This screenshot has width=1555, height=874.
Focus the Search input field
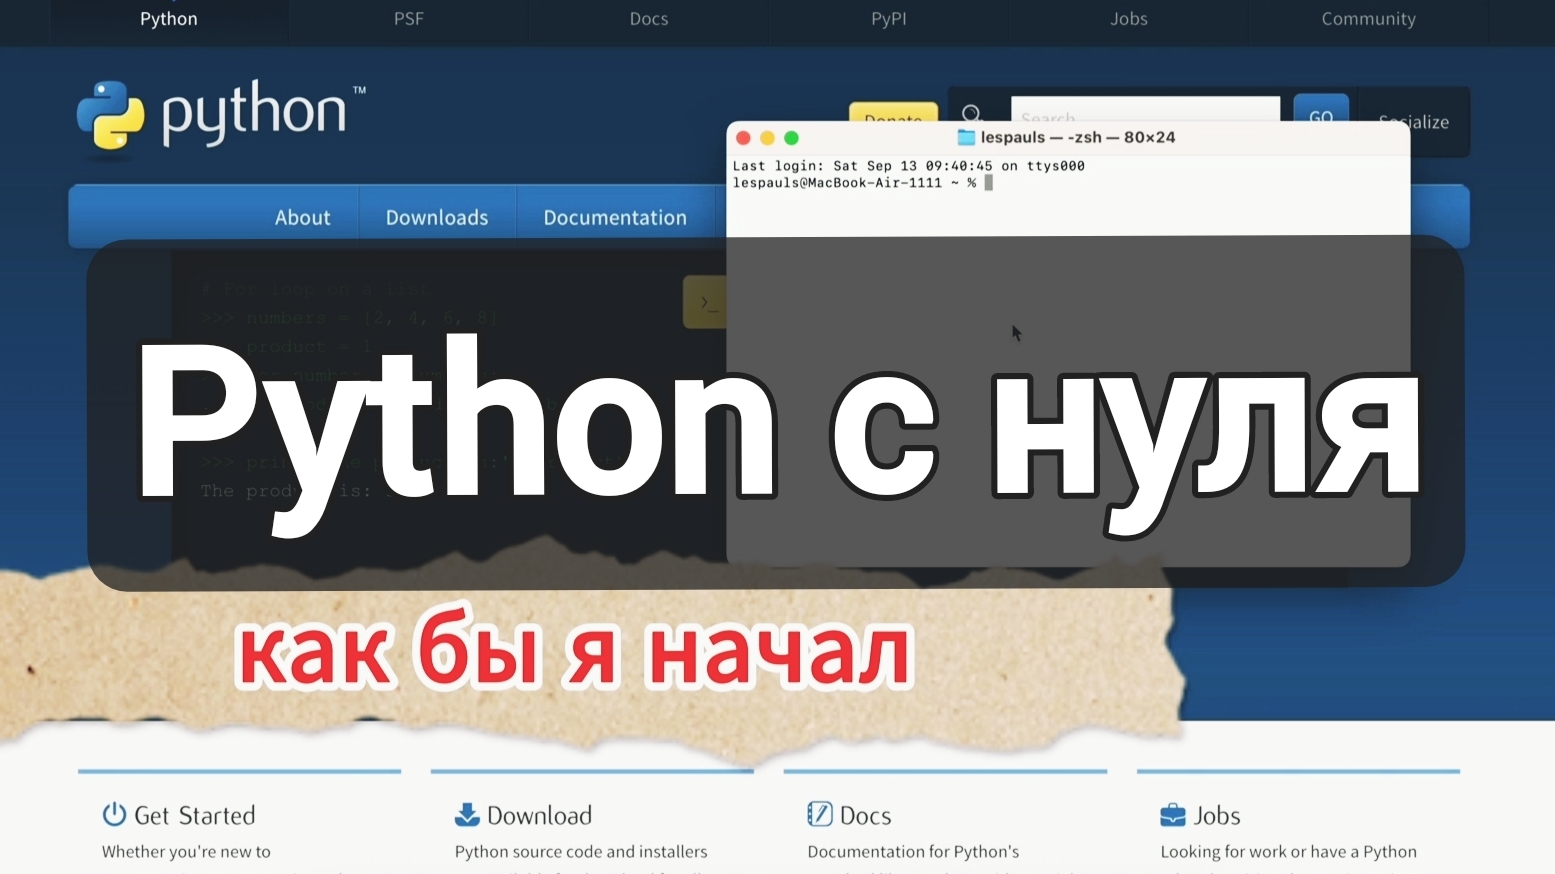point(1145,110)
